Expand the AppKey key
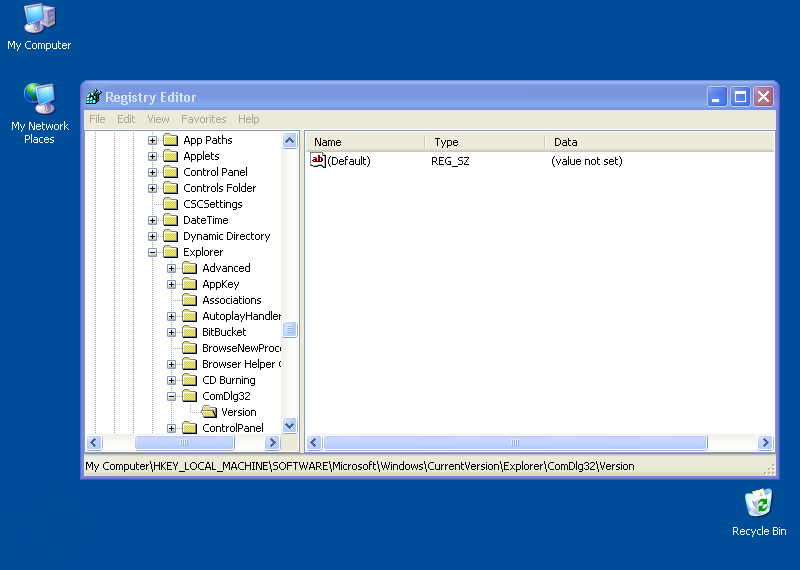The image size is (800, 570). click(171, 284)
